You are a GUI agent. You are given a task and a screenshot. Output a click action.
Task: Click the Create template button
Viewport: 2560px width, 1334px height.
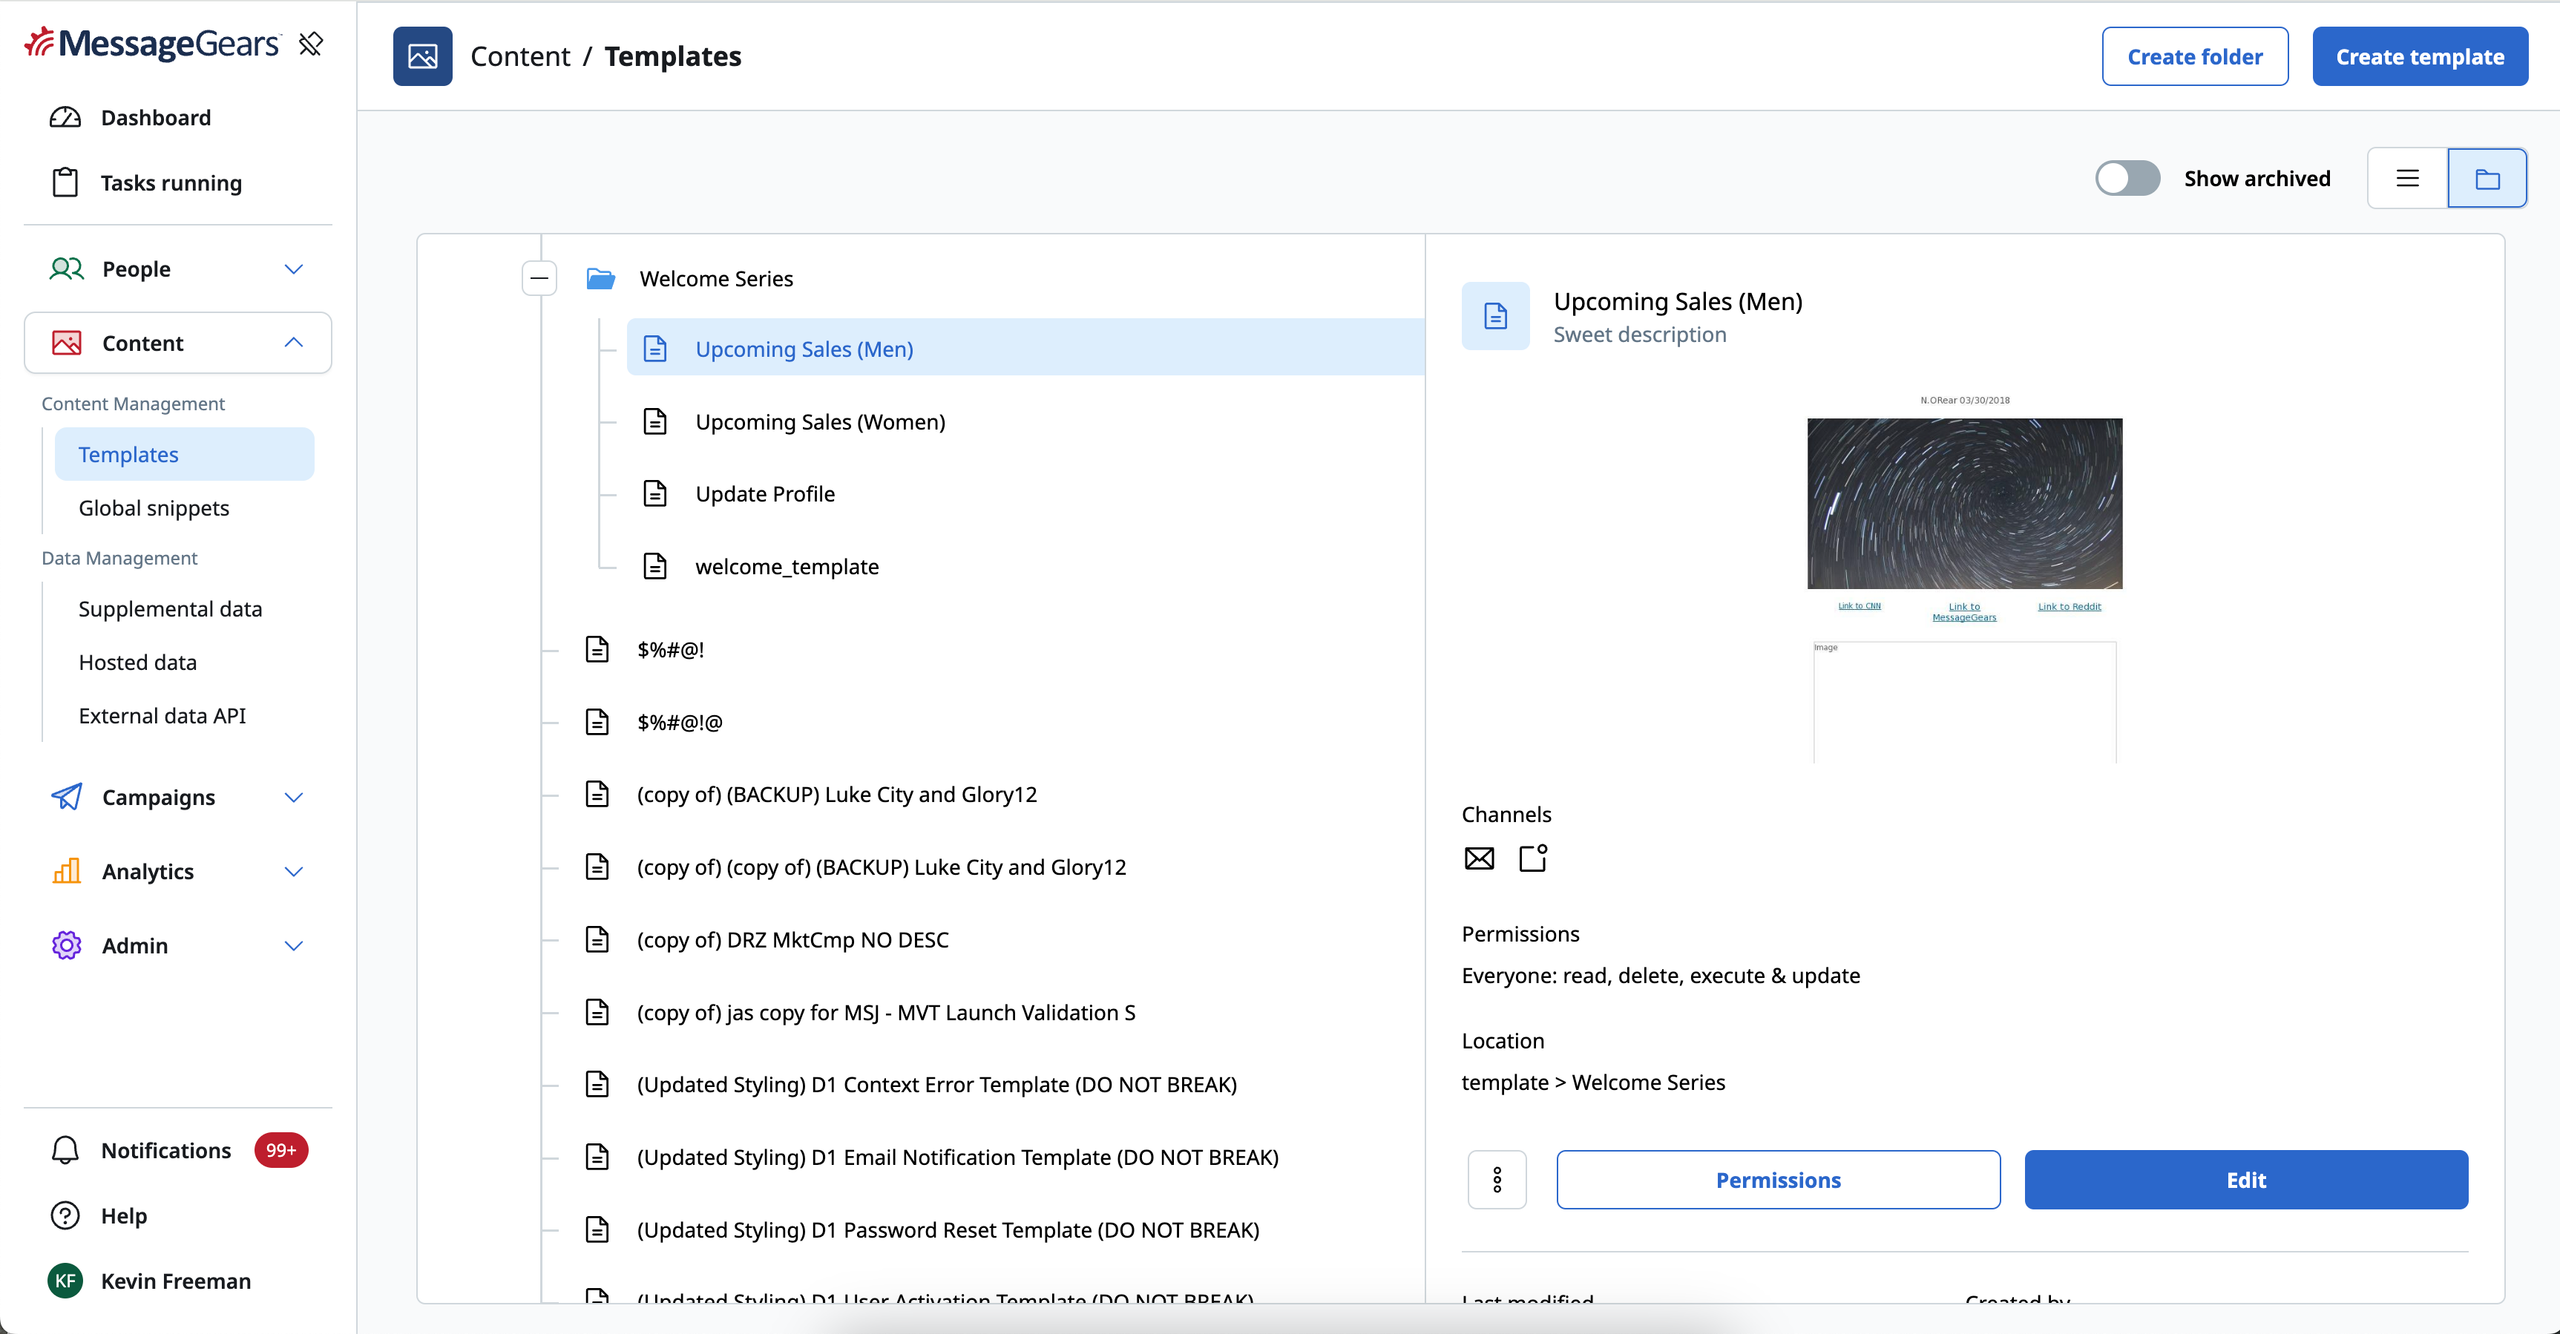pos(2420,56)
